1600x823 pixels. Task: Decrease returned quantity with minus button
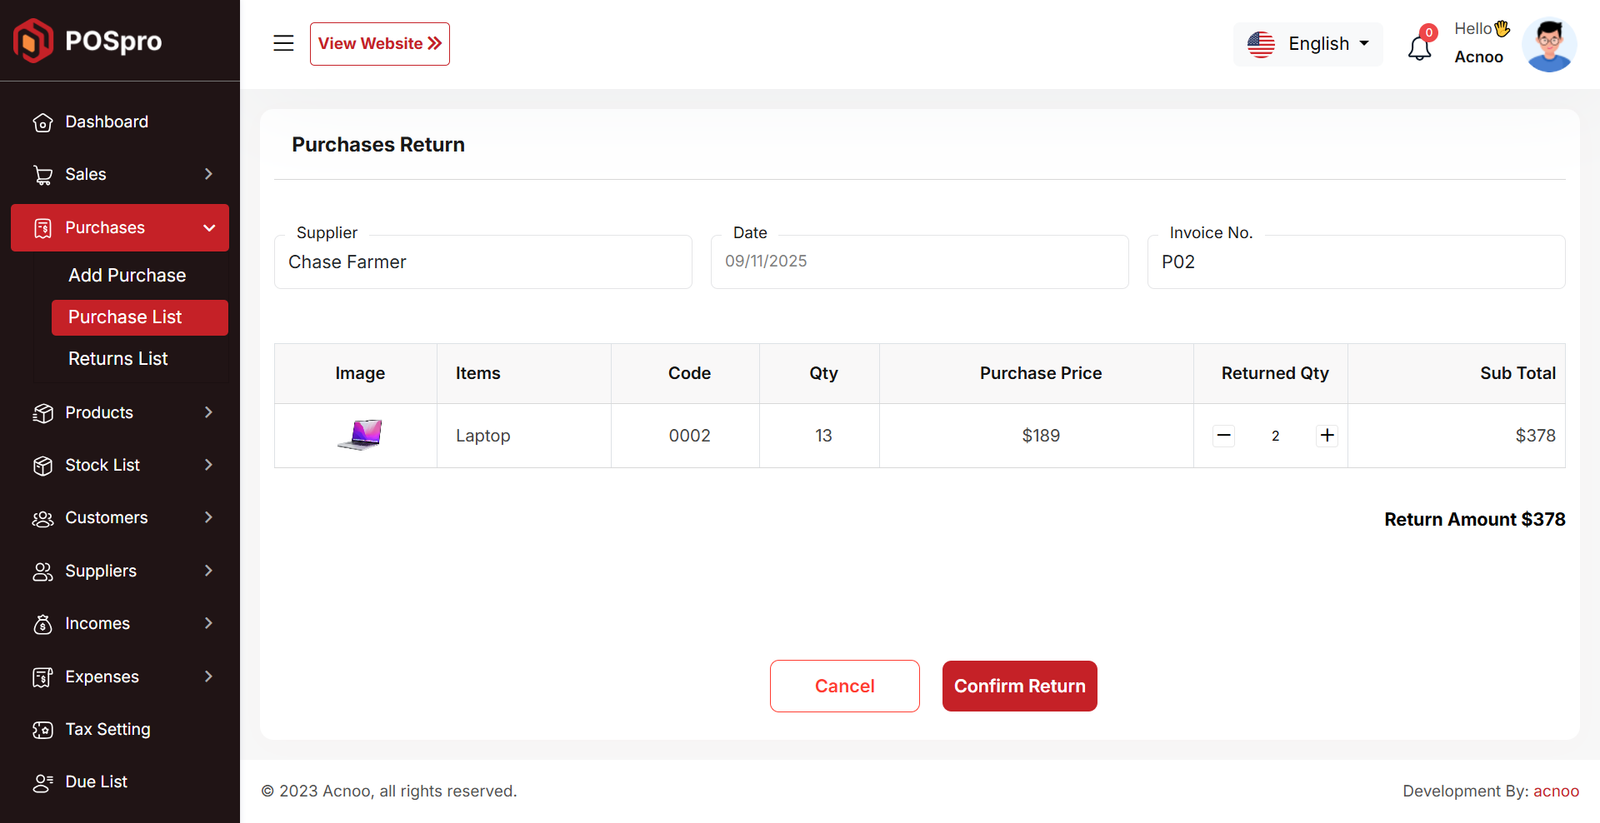click(x=1223, y=435)
